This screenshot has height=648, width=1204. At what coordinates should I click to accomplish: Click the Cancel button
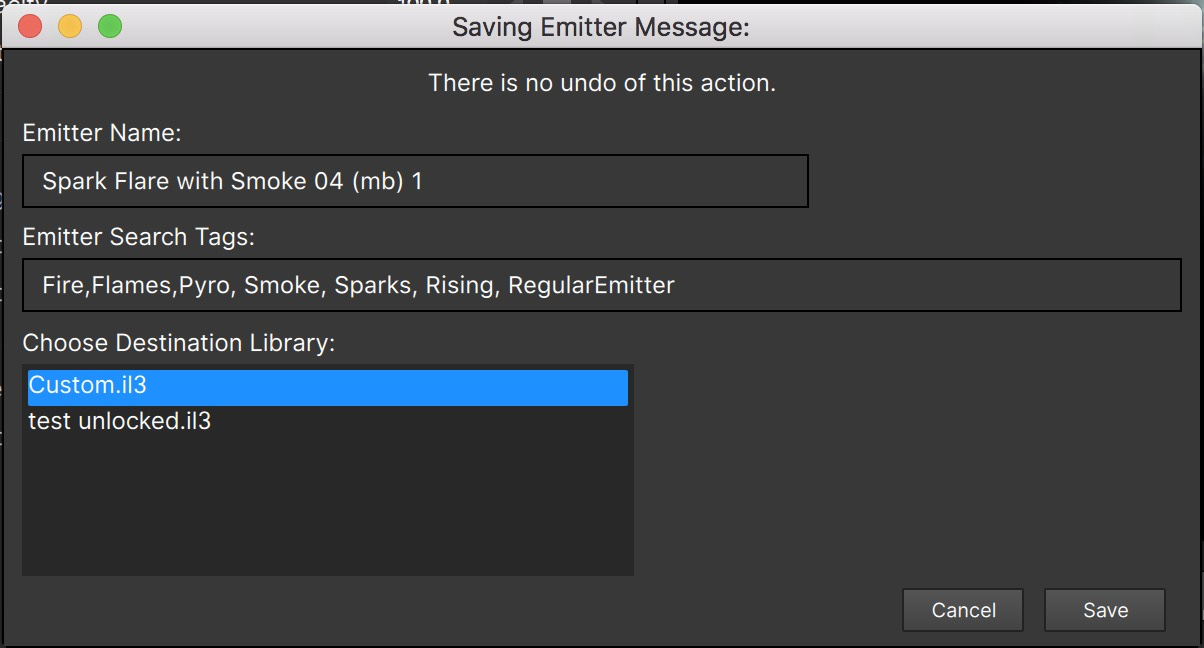tap(963, 610)
